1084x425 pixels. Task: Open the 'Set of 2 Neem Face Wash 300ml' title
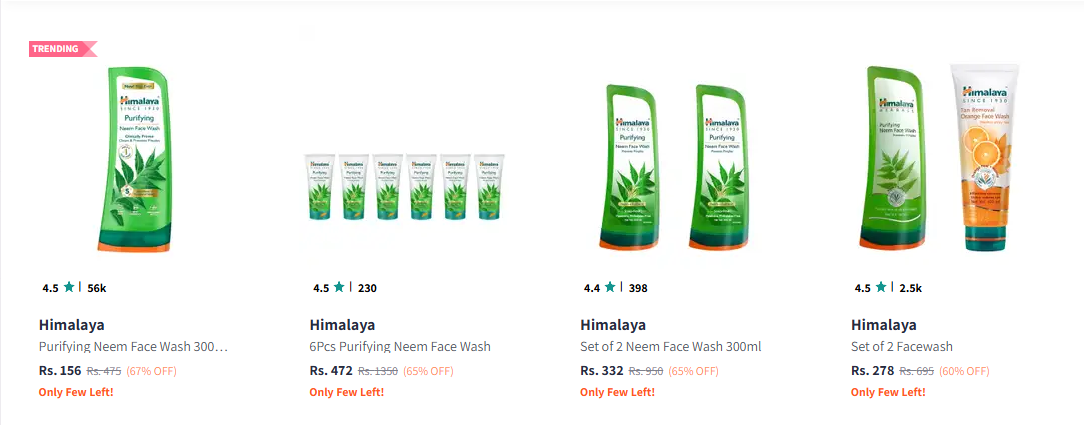(671, 346)
